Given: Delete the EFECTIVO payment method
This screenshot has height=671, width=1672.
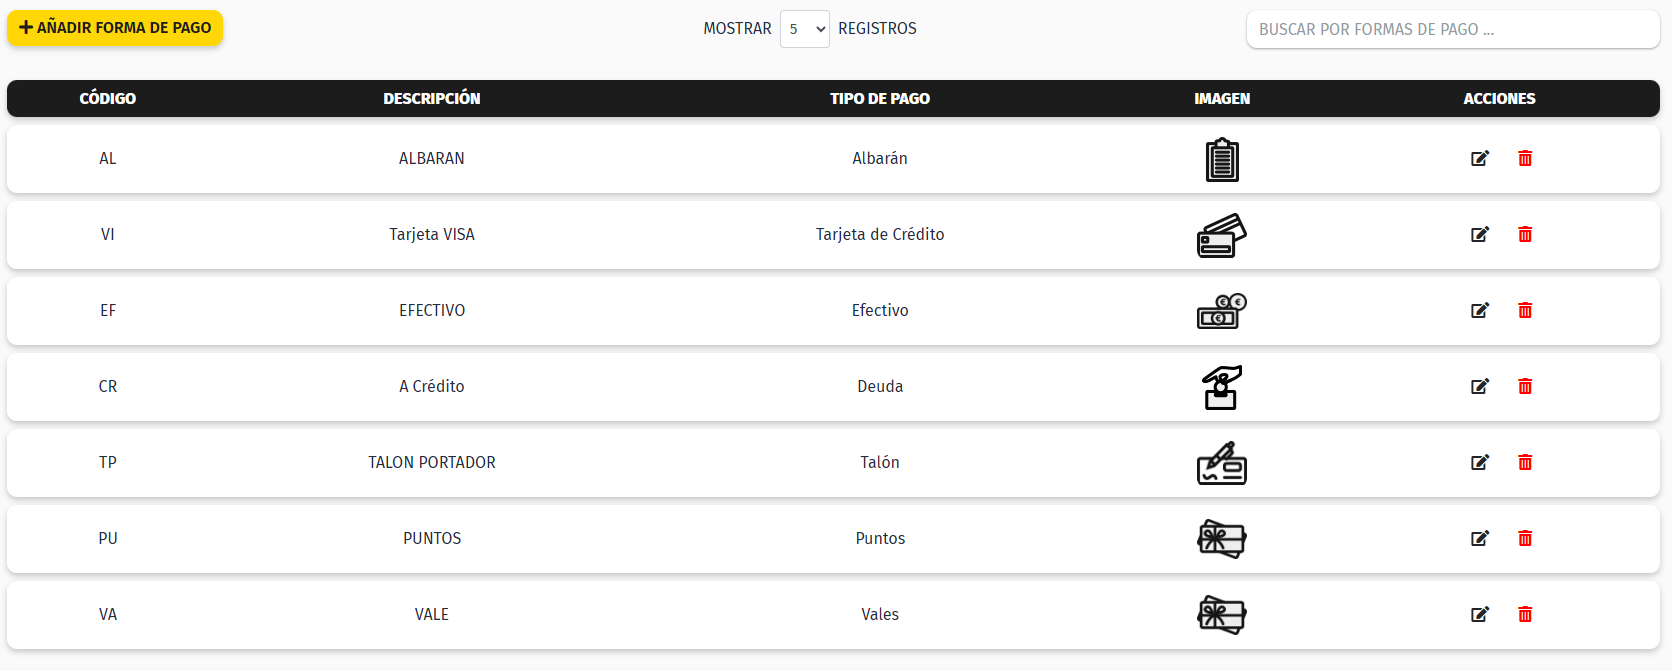Looking at the screenshot, I should click(1525, 310).
